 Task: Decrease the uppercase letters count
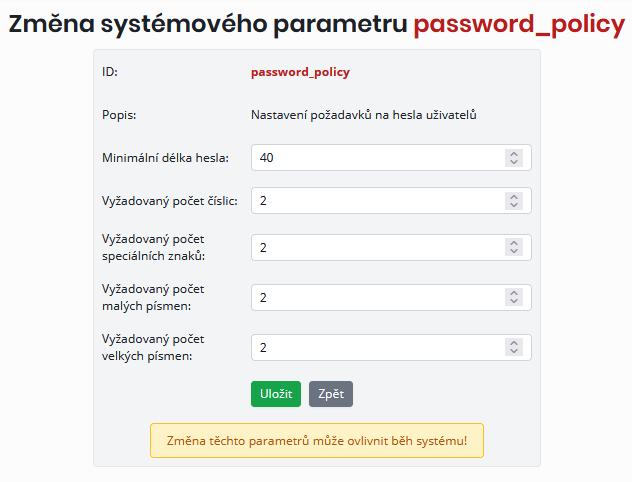(x=514, y=351)
